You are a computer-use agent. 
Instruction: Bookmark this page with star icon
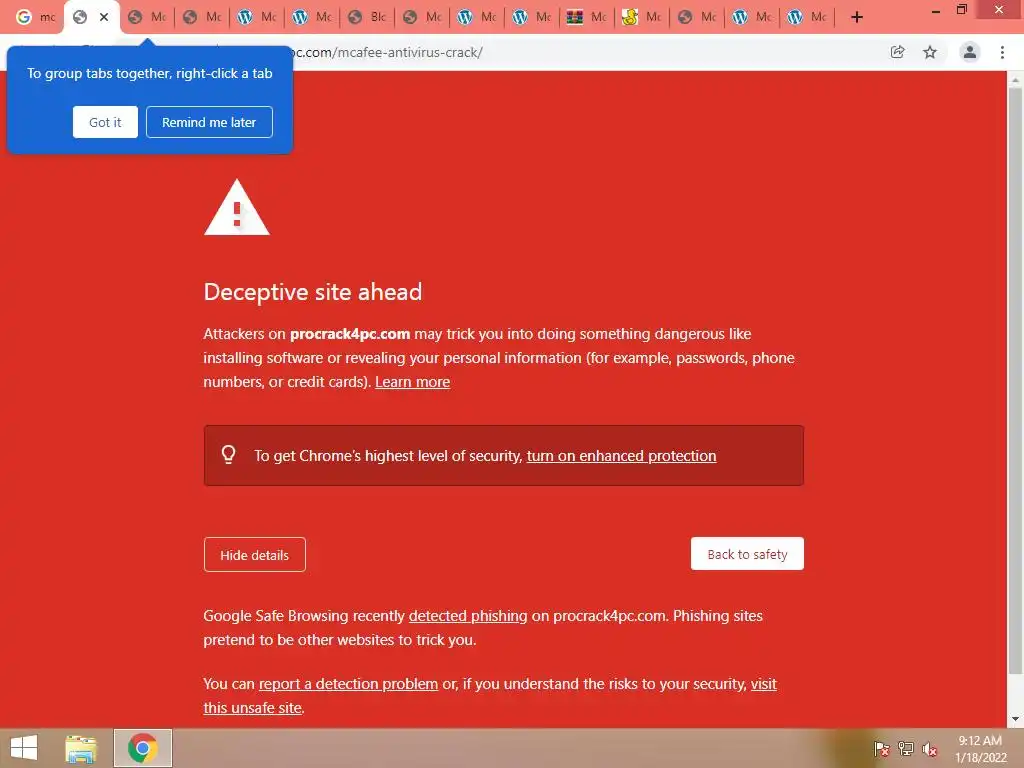click(x=930, y=52)
